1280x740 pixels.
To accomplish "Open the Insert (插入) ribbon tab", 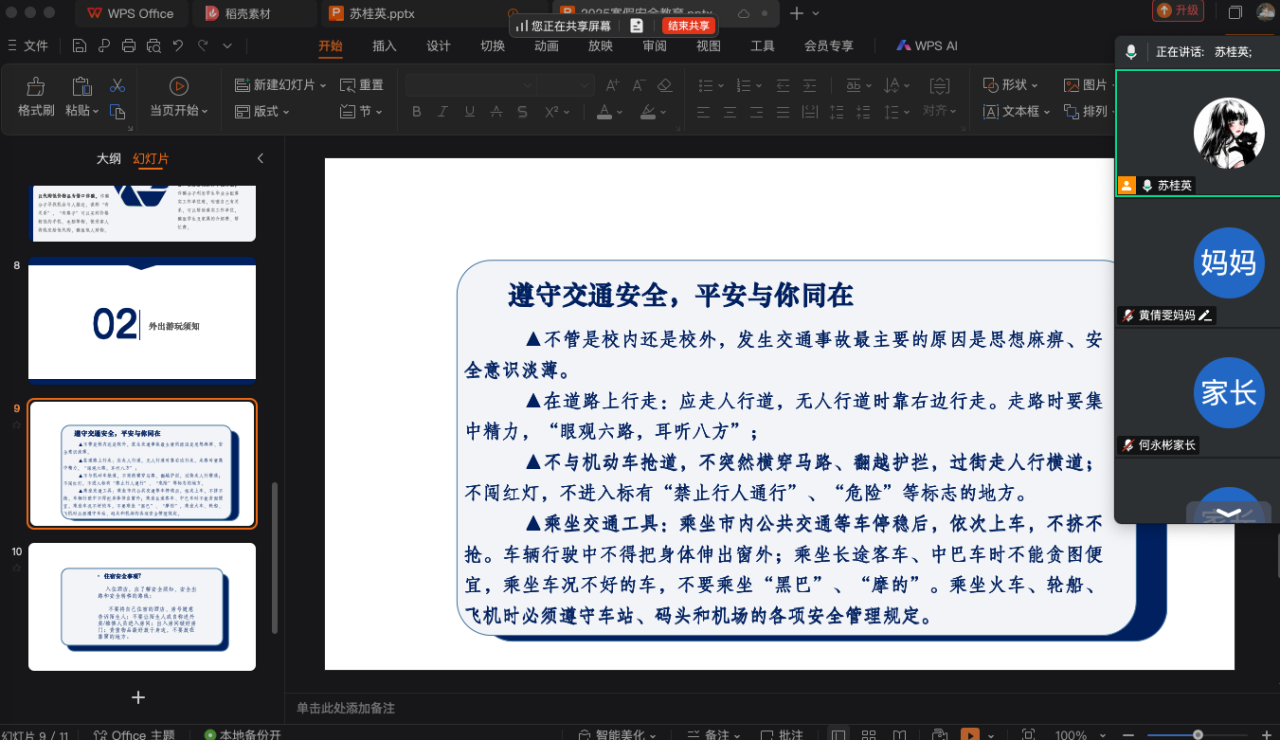I will 384,46.
